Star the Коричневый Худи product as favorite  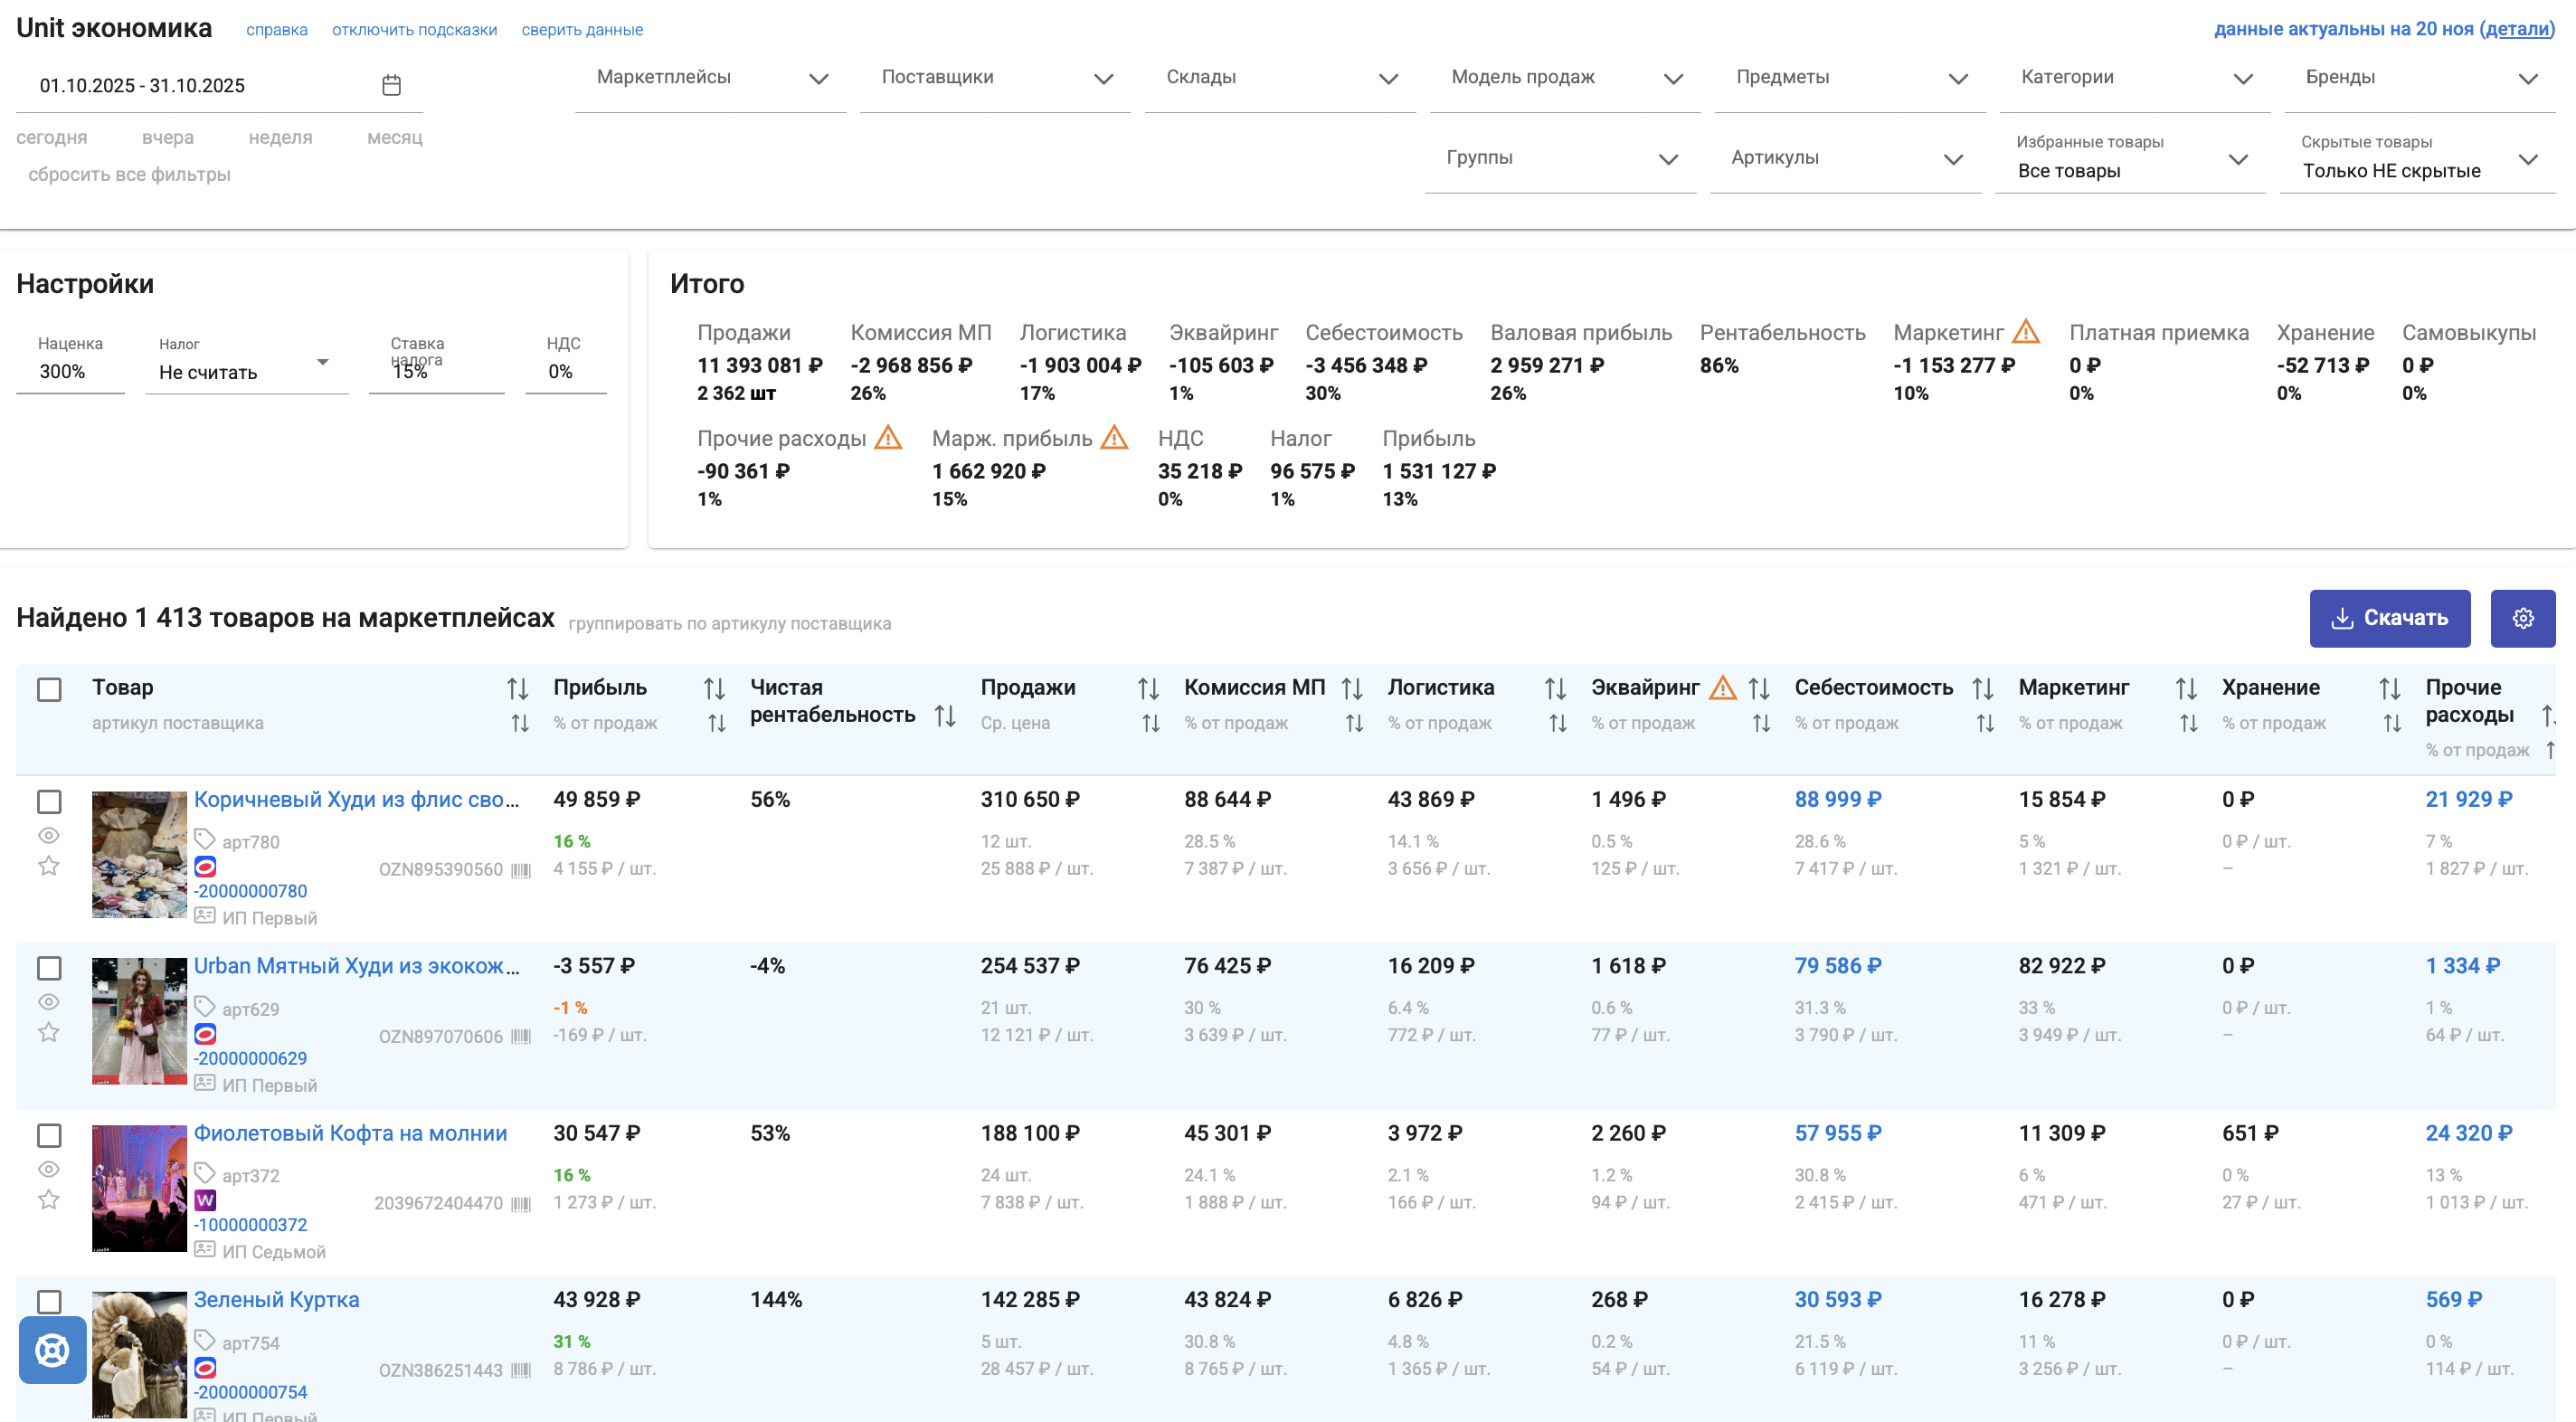click(48, 866)
